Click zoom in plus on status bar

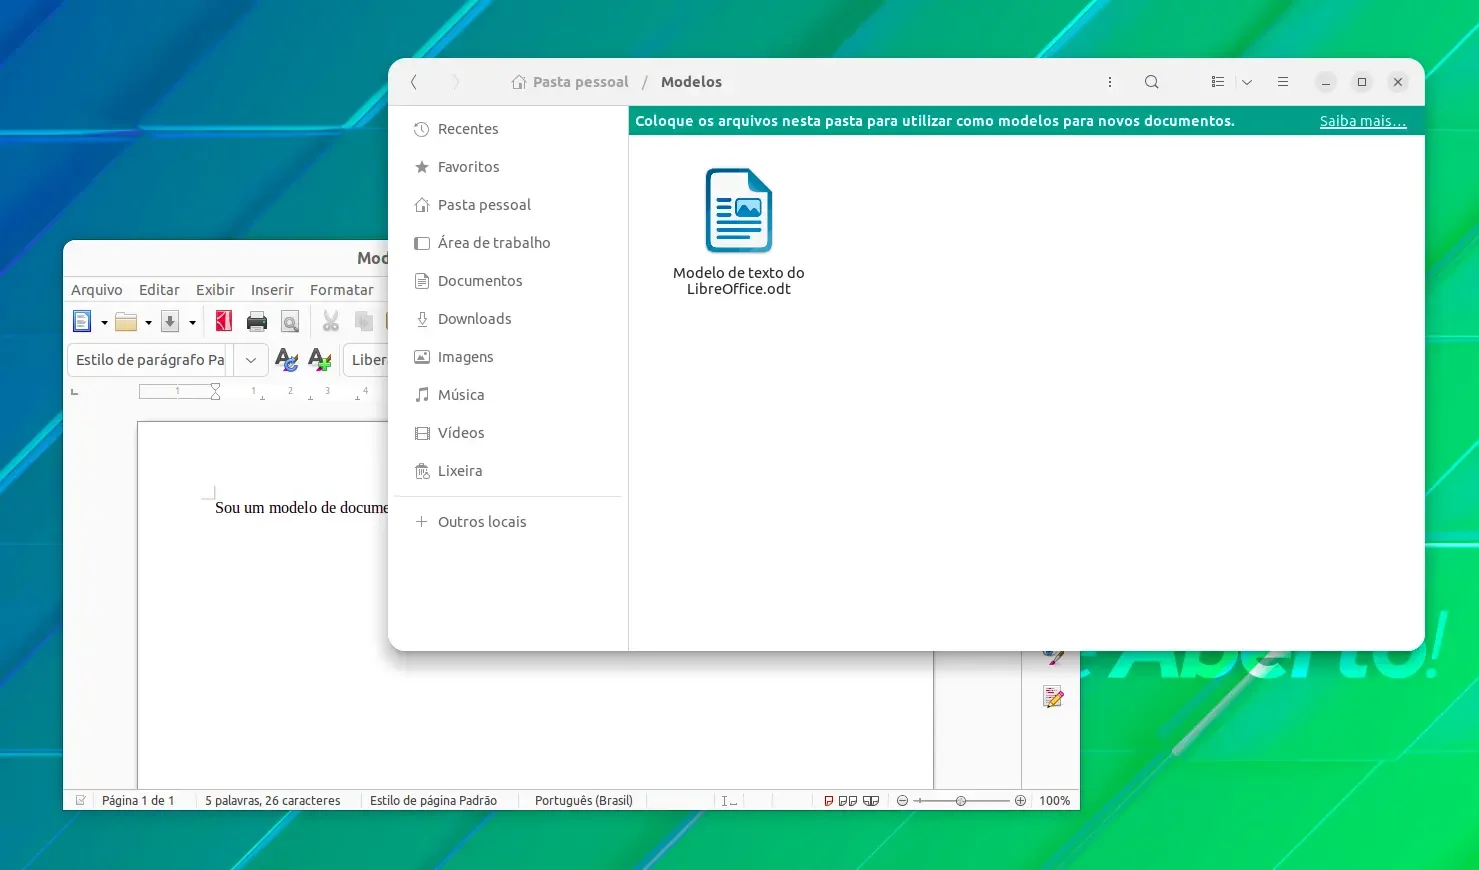point(1020,801)
